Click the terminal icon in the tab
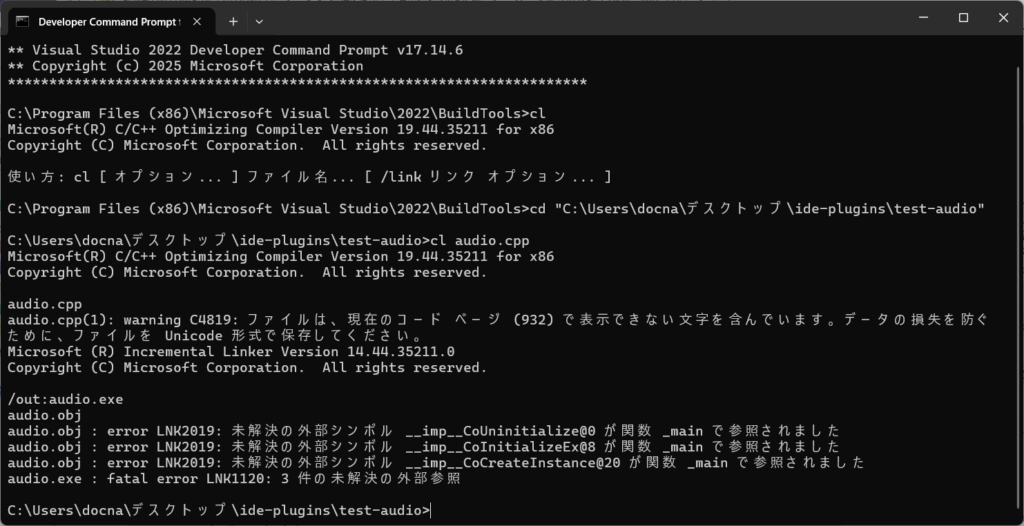The width and height of the screenshot is (1024, 526). 22,22
